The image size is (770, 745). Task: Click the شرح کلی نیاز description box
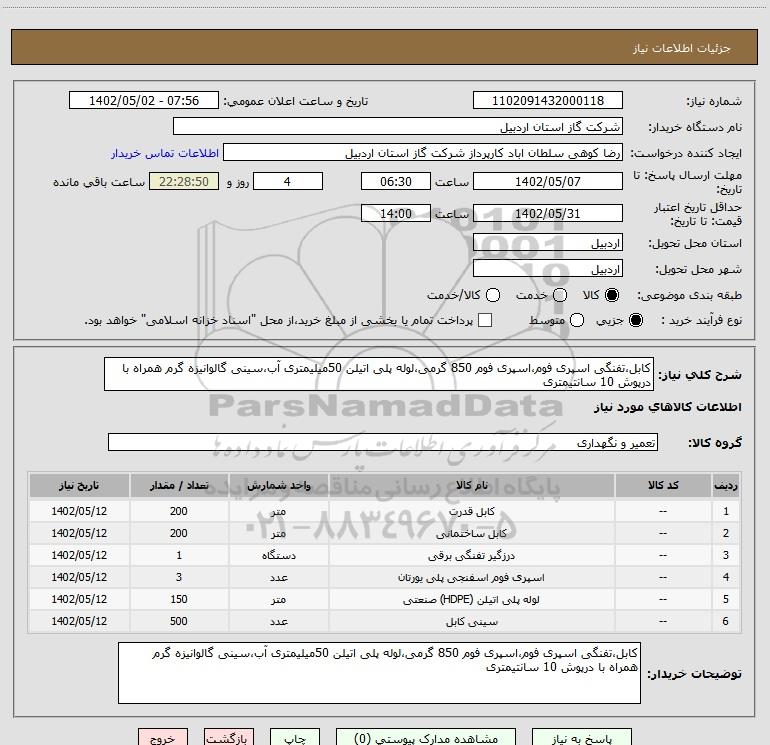point(379,374)
